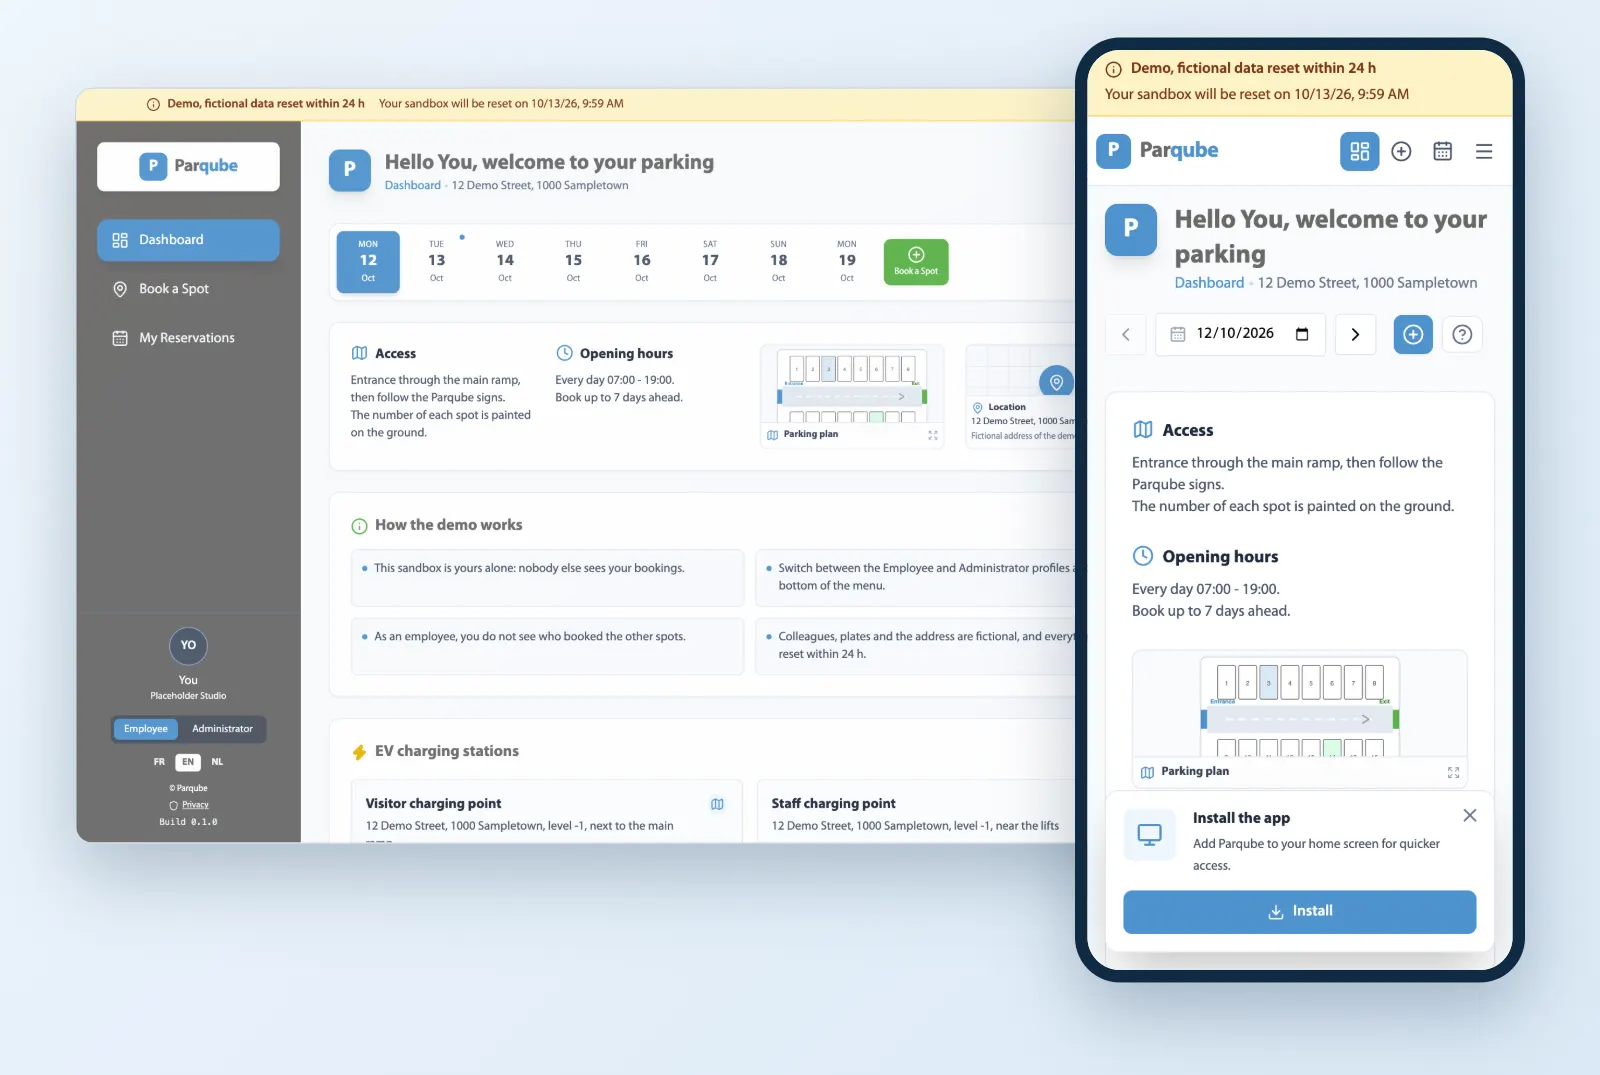
Task: Open Dashboard in the desktop sidebar
Action: click(x=188, y=240)
